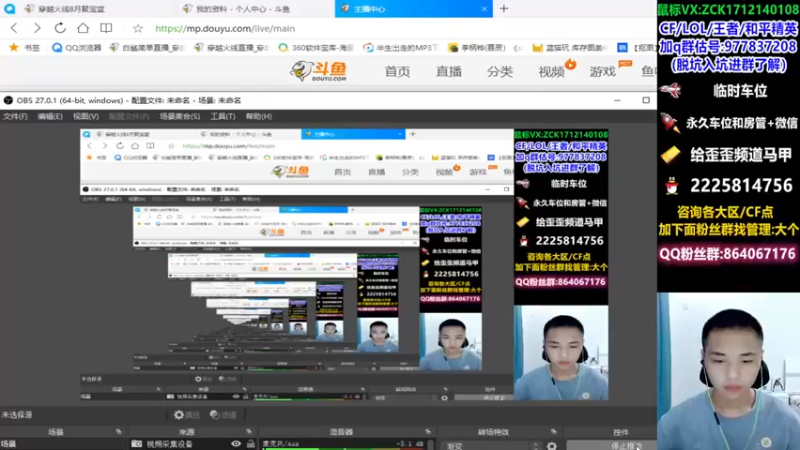Image resolution: width=800 pixels, height=450 pixels.
Task: Select the 视频采集设备 source
Action: (x=170, y=444)
